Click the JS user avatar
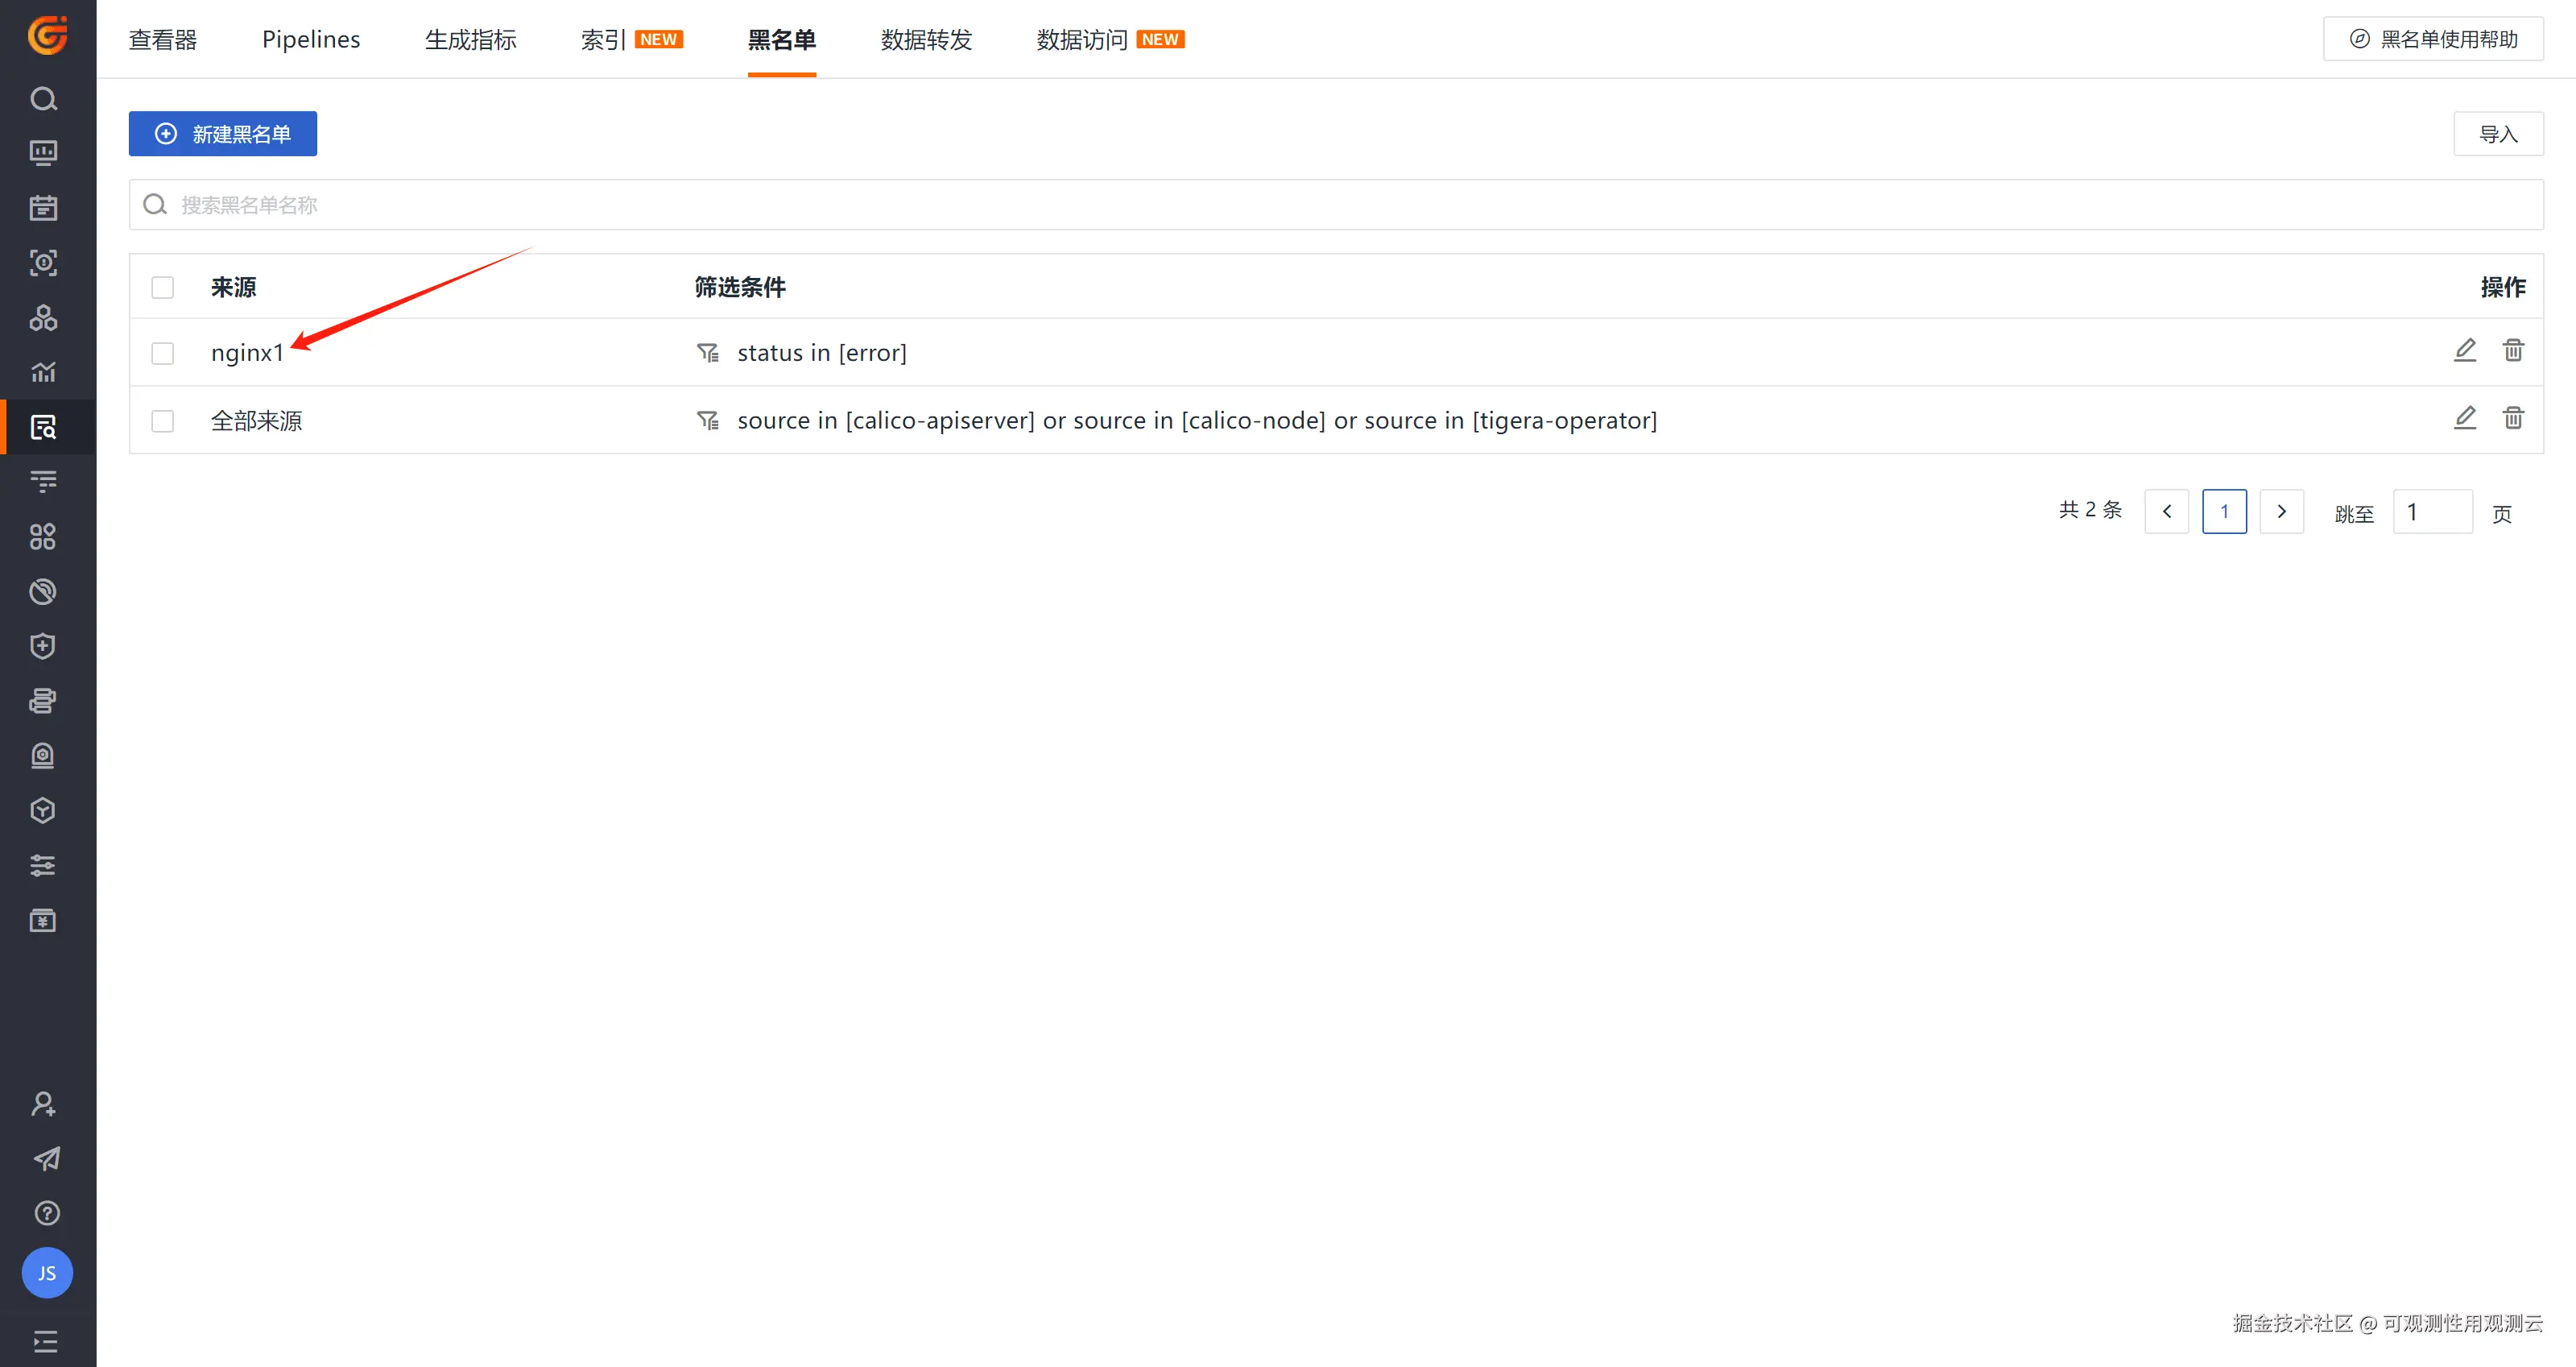Viewport: 2576px width, 1367px height. 47,1273
